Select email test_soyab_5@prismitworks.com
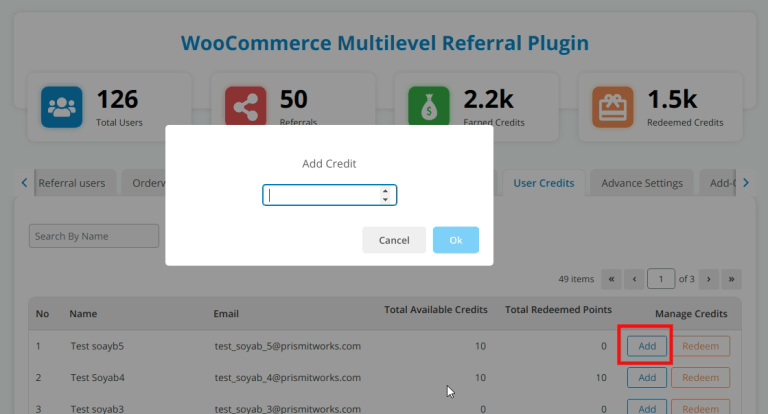This screenshot has width=768, height=414. pos(288,346)
